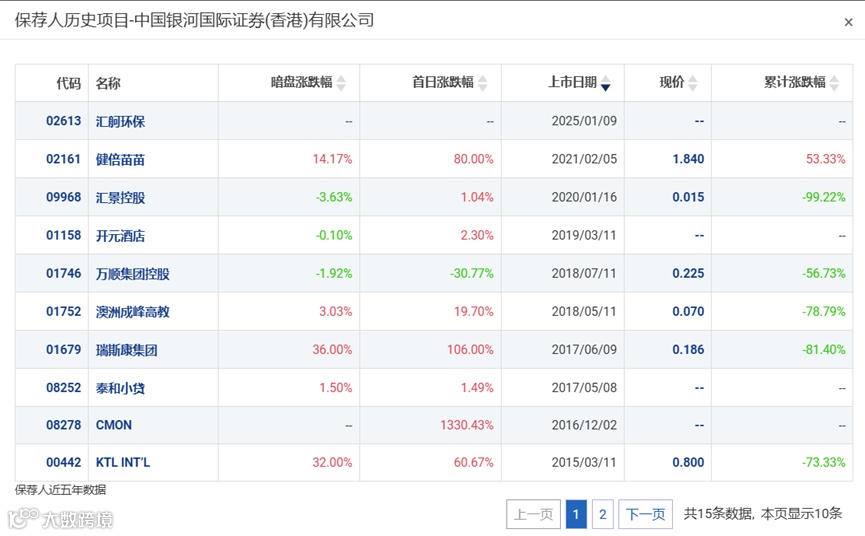Image resolution: width=865 pixels, height=536 pixels.
Task: Select listing date 2019/03/11
Action: 584,235
